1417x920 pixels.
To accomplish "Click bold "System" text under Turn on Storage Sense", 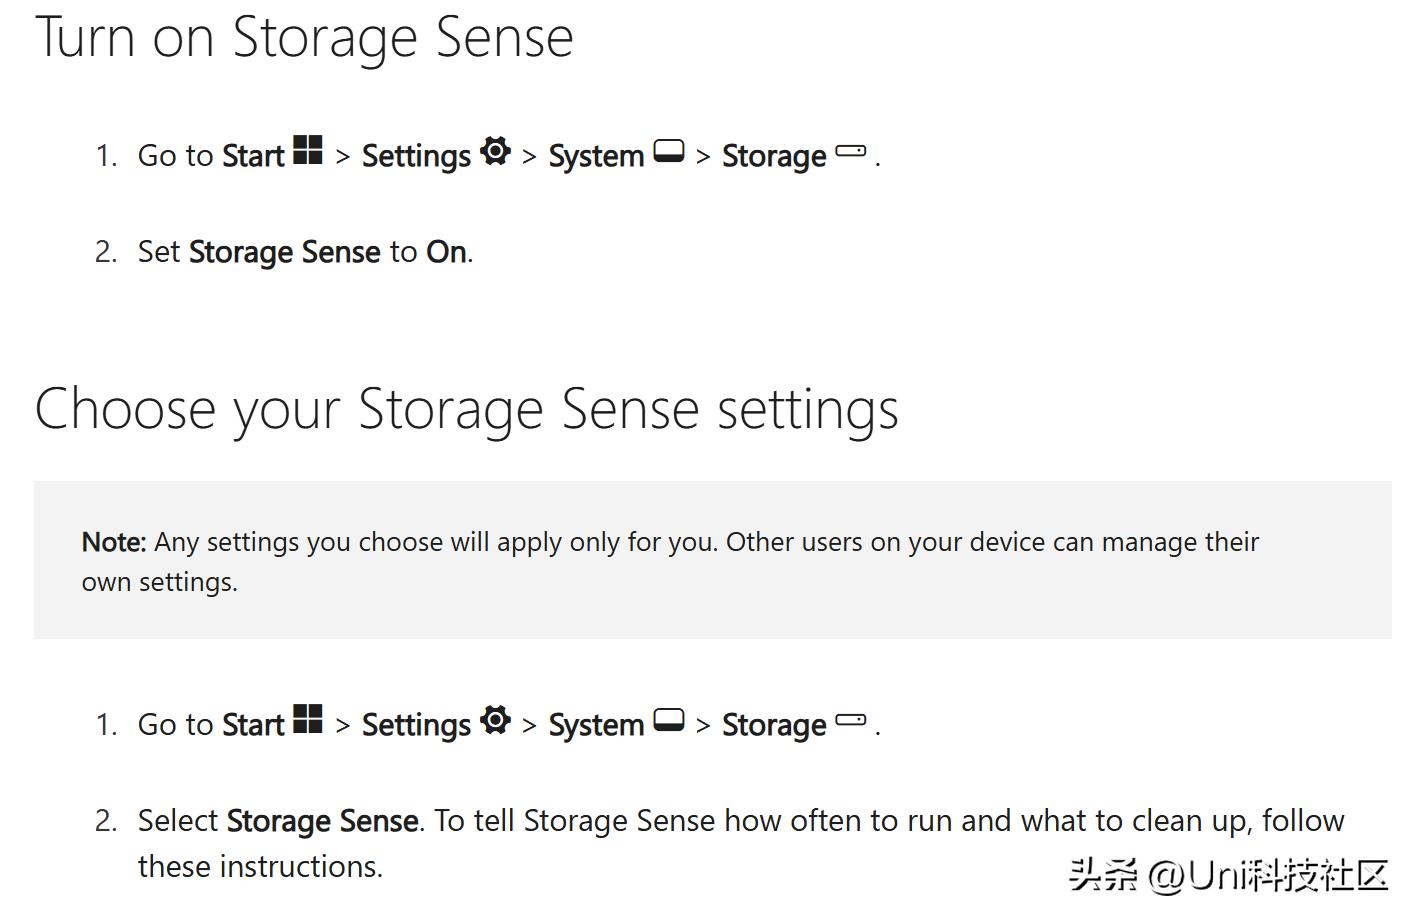I will (596, 156).
